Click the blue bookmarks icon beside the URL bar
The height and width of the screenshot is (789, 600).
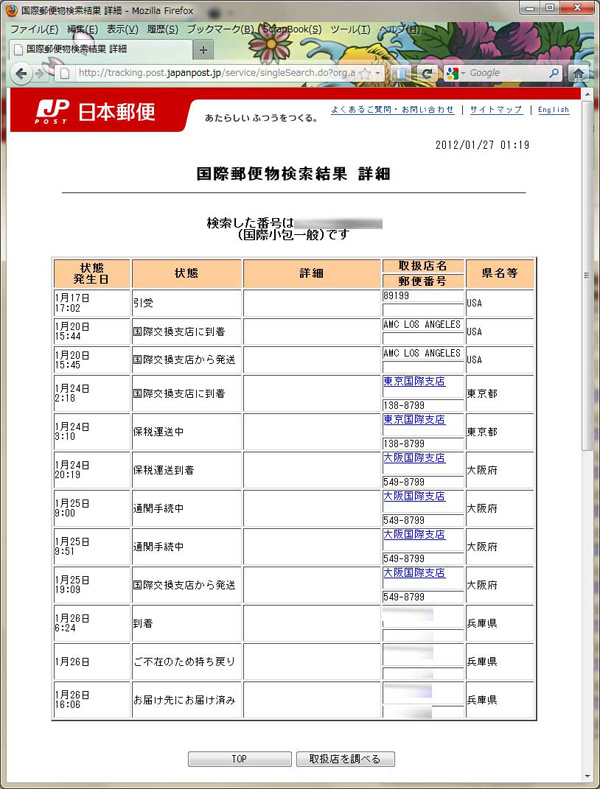click(x=401, y=73)
